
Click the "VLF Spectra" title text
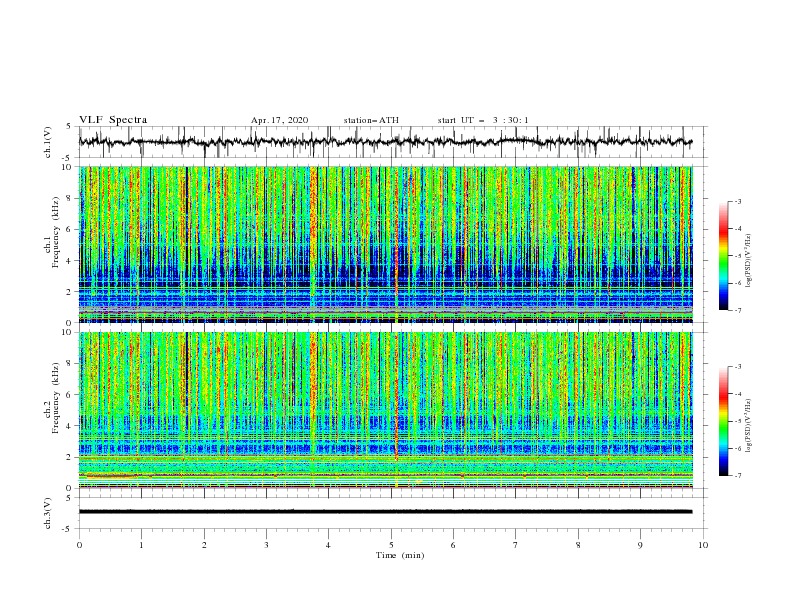(113, 120)
